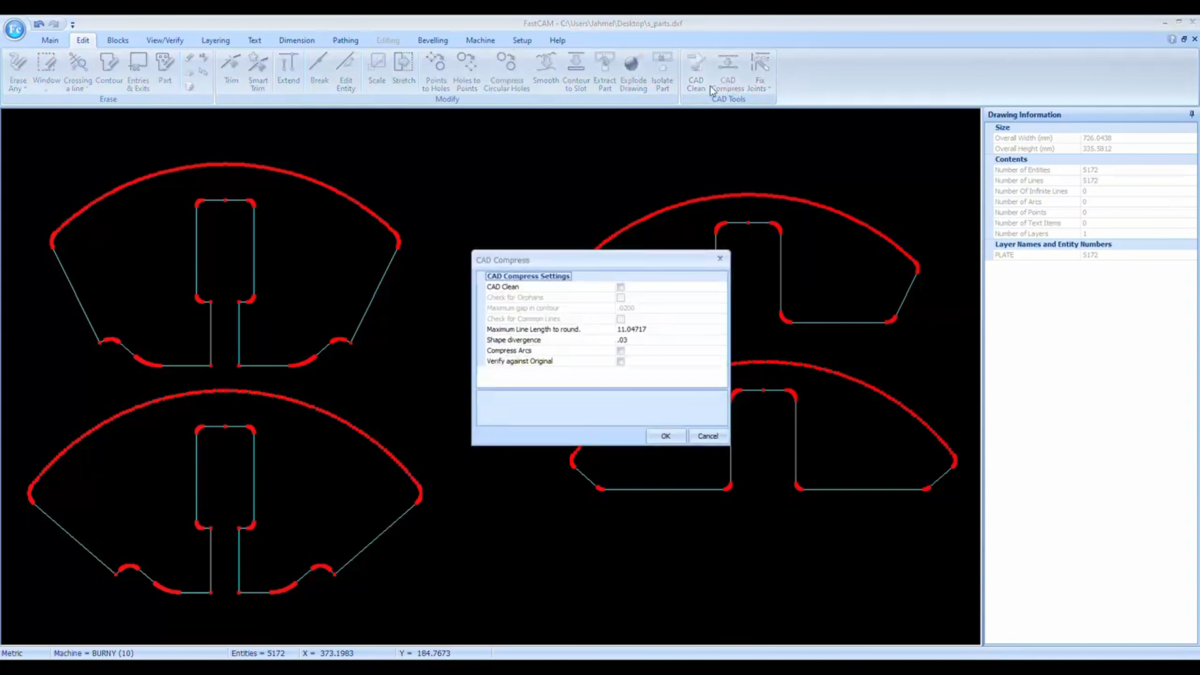Select the Number of Lines row

[x=1091, y=181]
